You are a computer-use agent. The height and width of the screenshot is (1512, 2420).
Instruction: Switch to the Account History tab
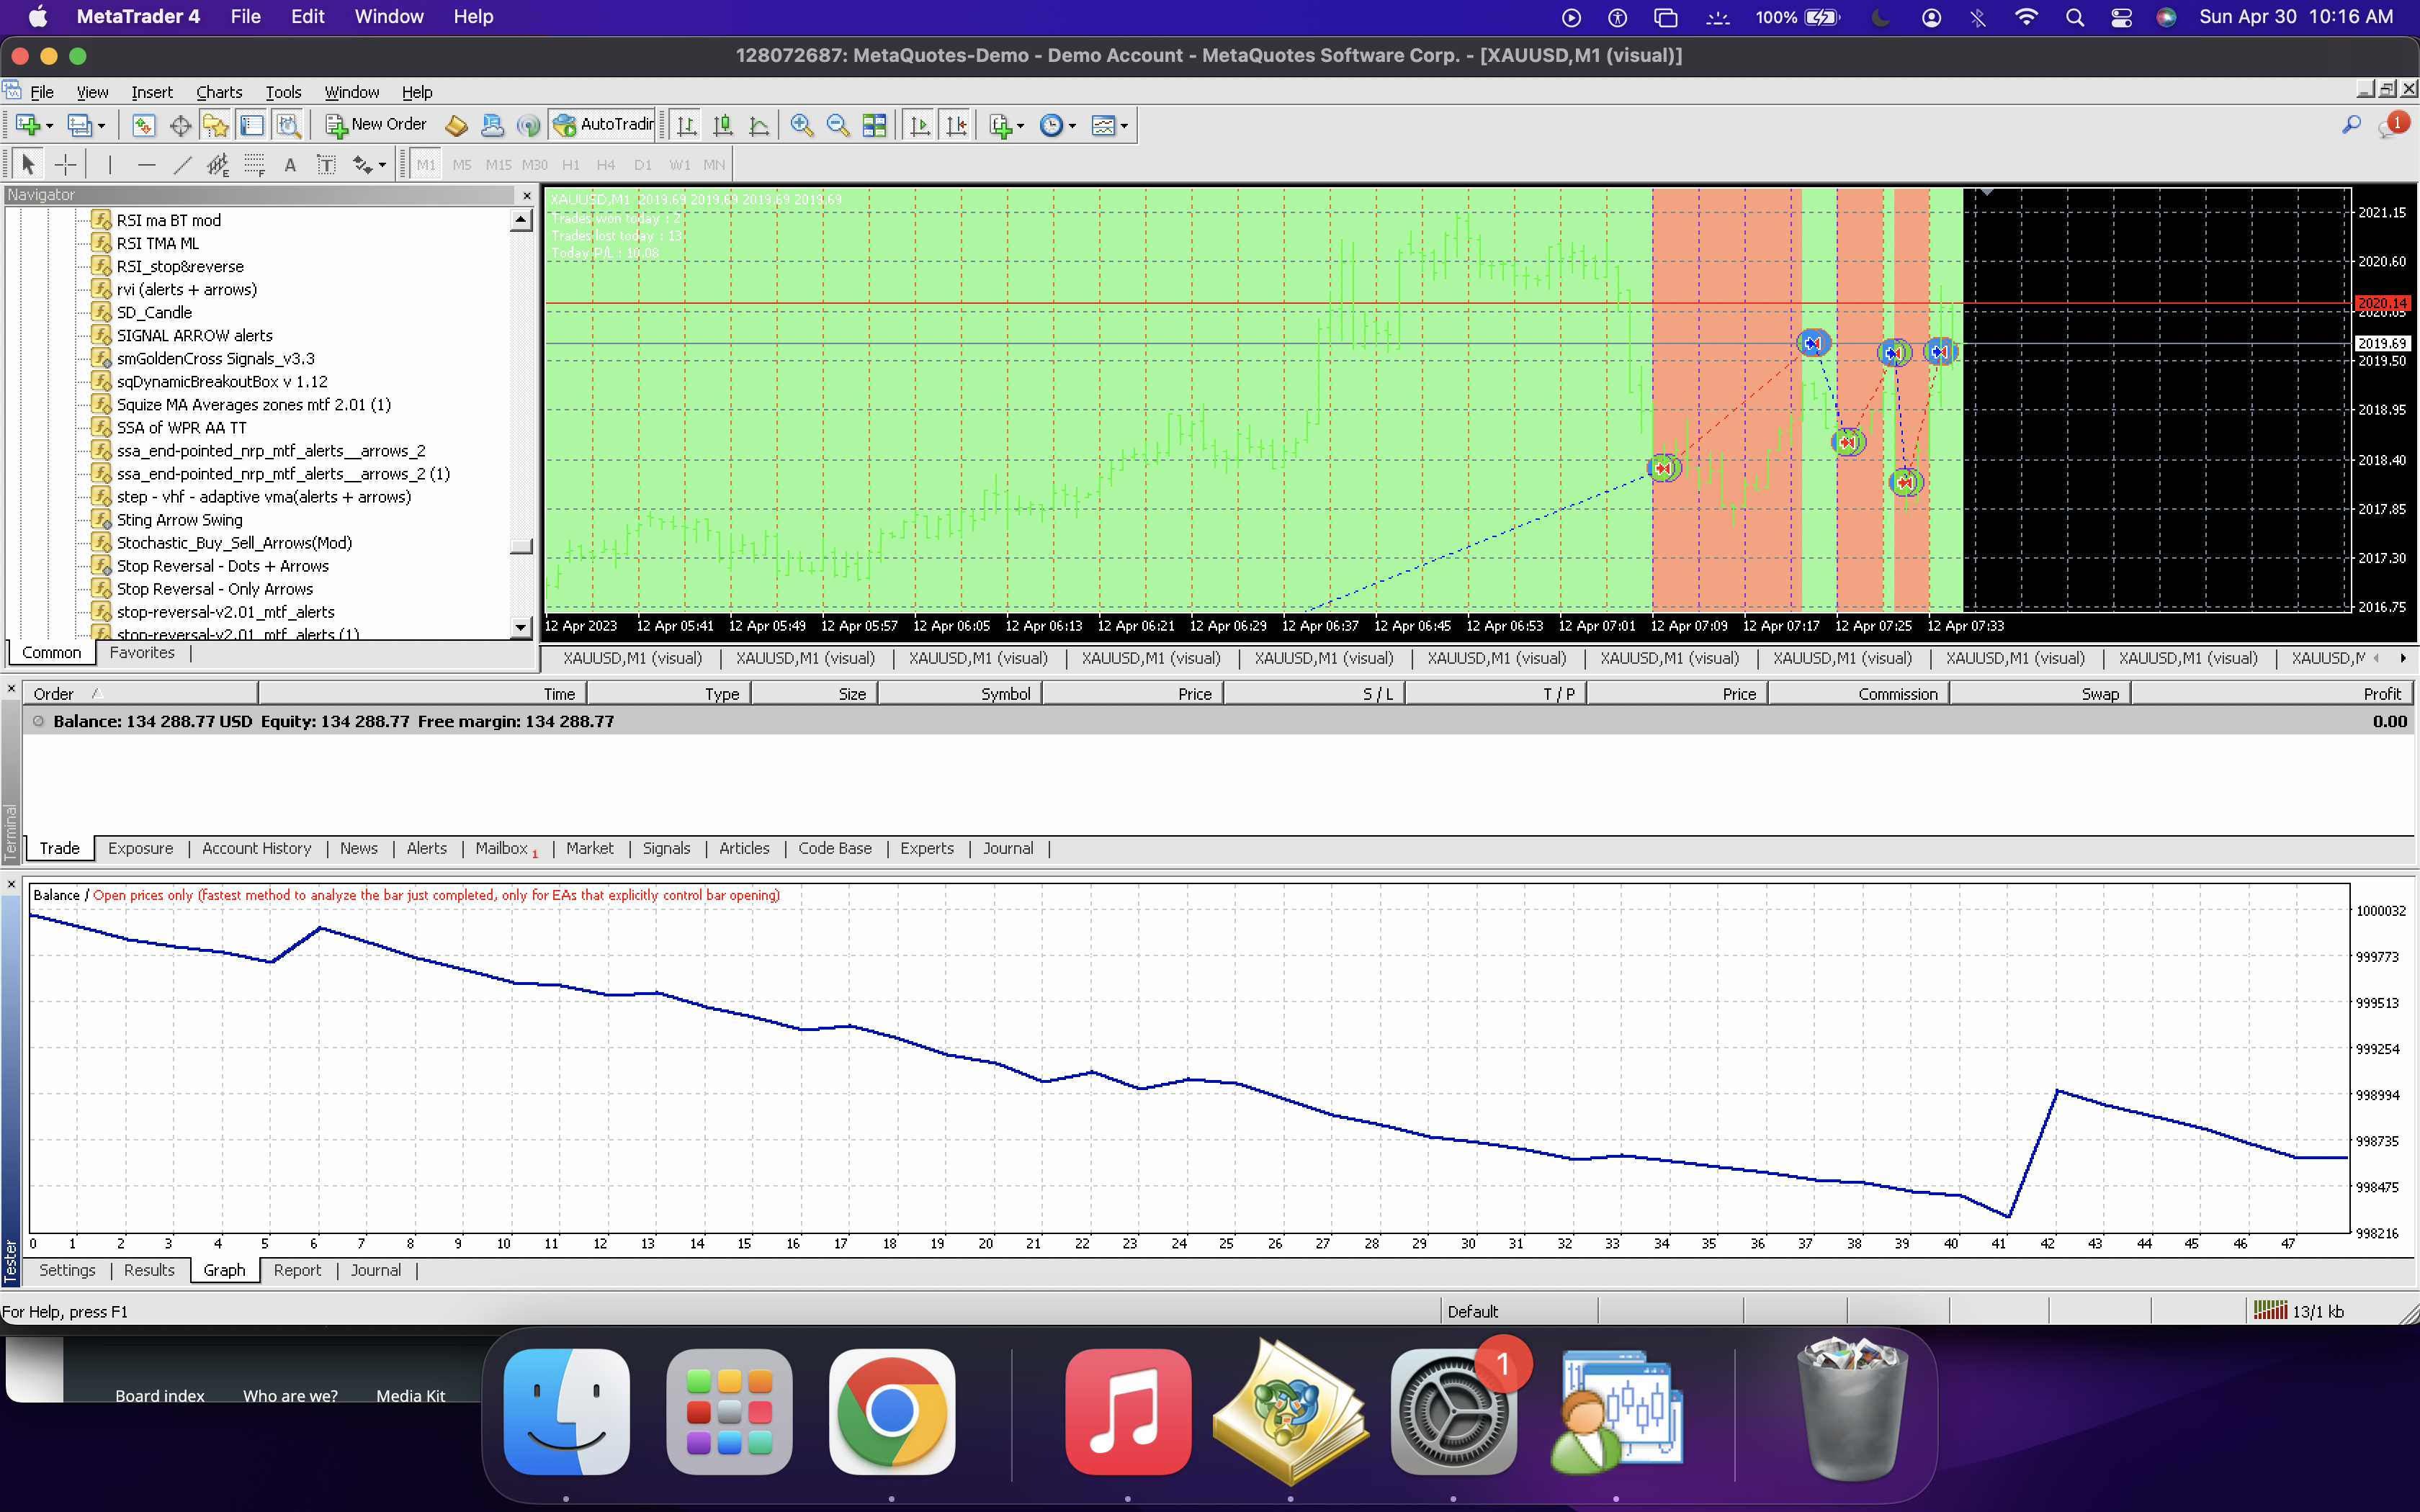pos(256,848)
